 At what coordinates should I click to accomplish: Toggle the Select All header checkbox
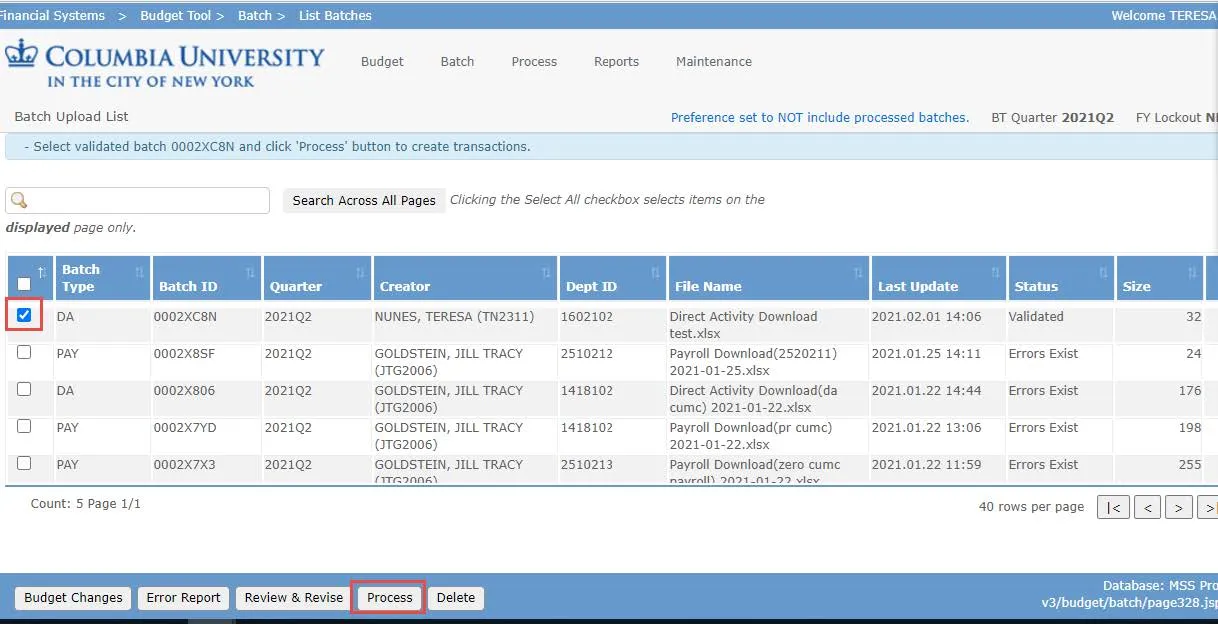[x=24, y=283]
